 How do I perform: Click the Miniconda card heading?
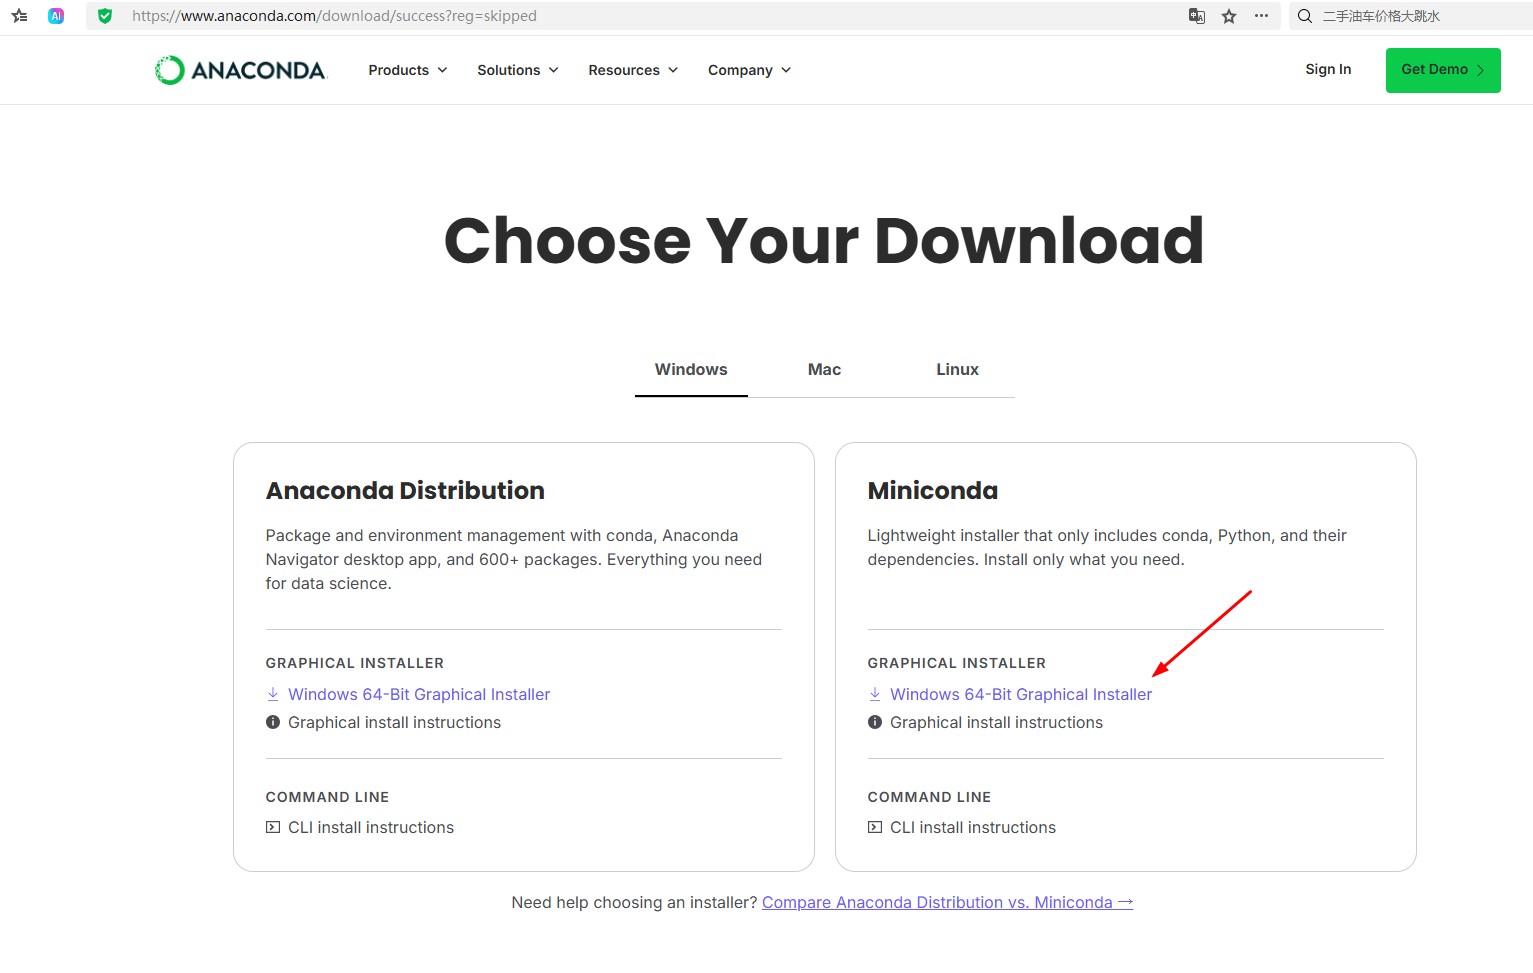(x=933, y=490)
